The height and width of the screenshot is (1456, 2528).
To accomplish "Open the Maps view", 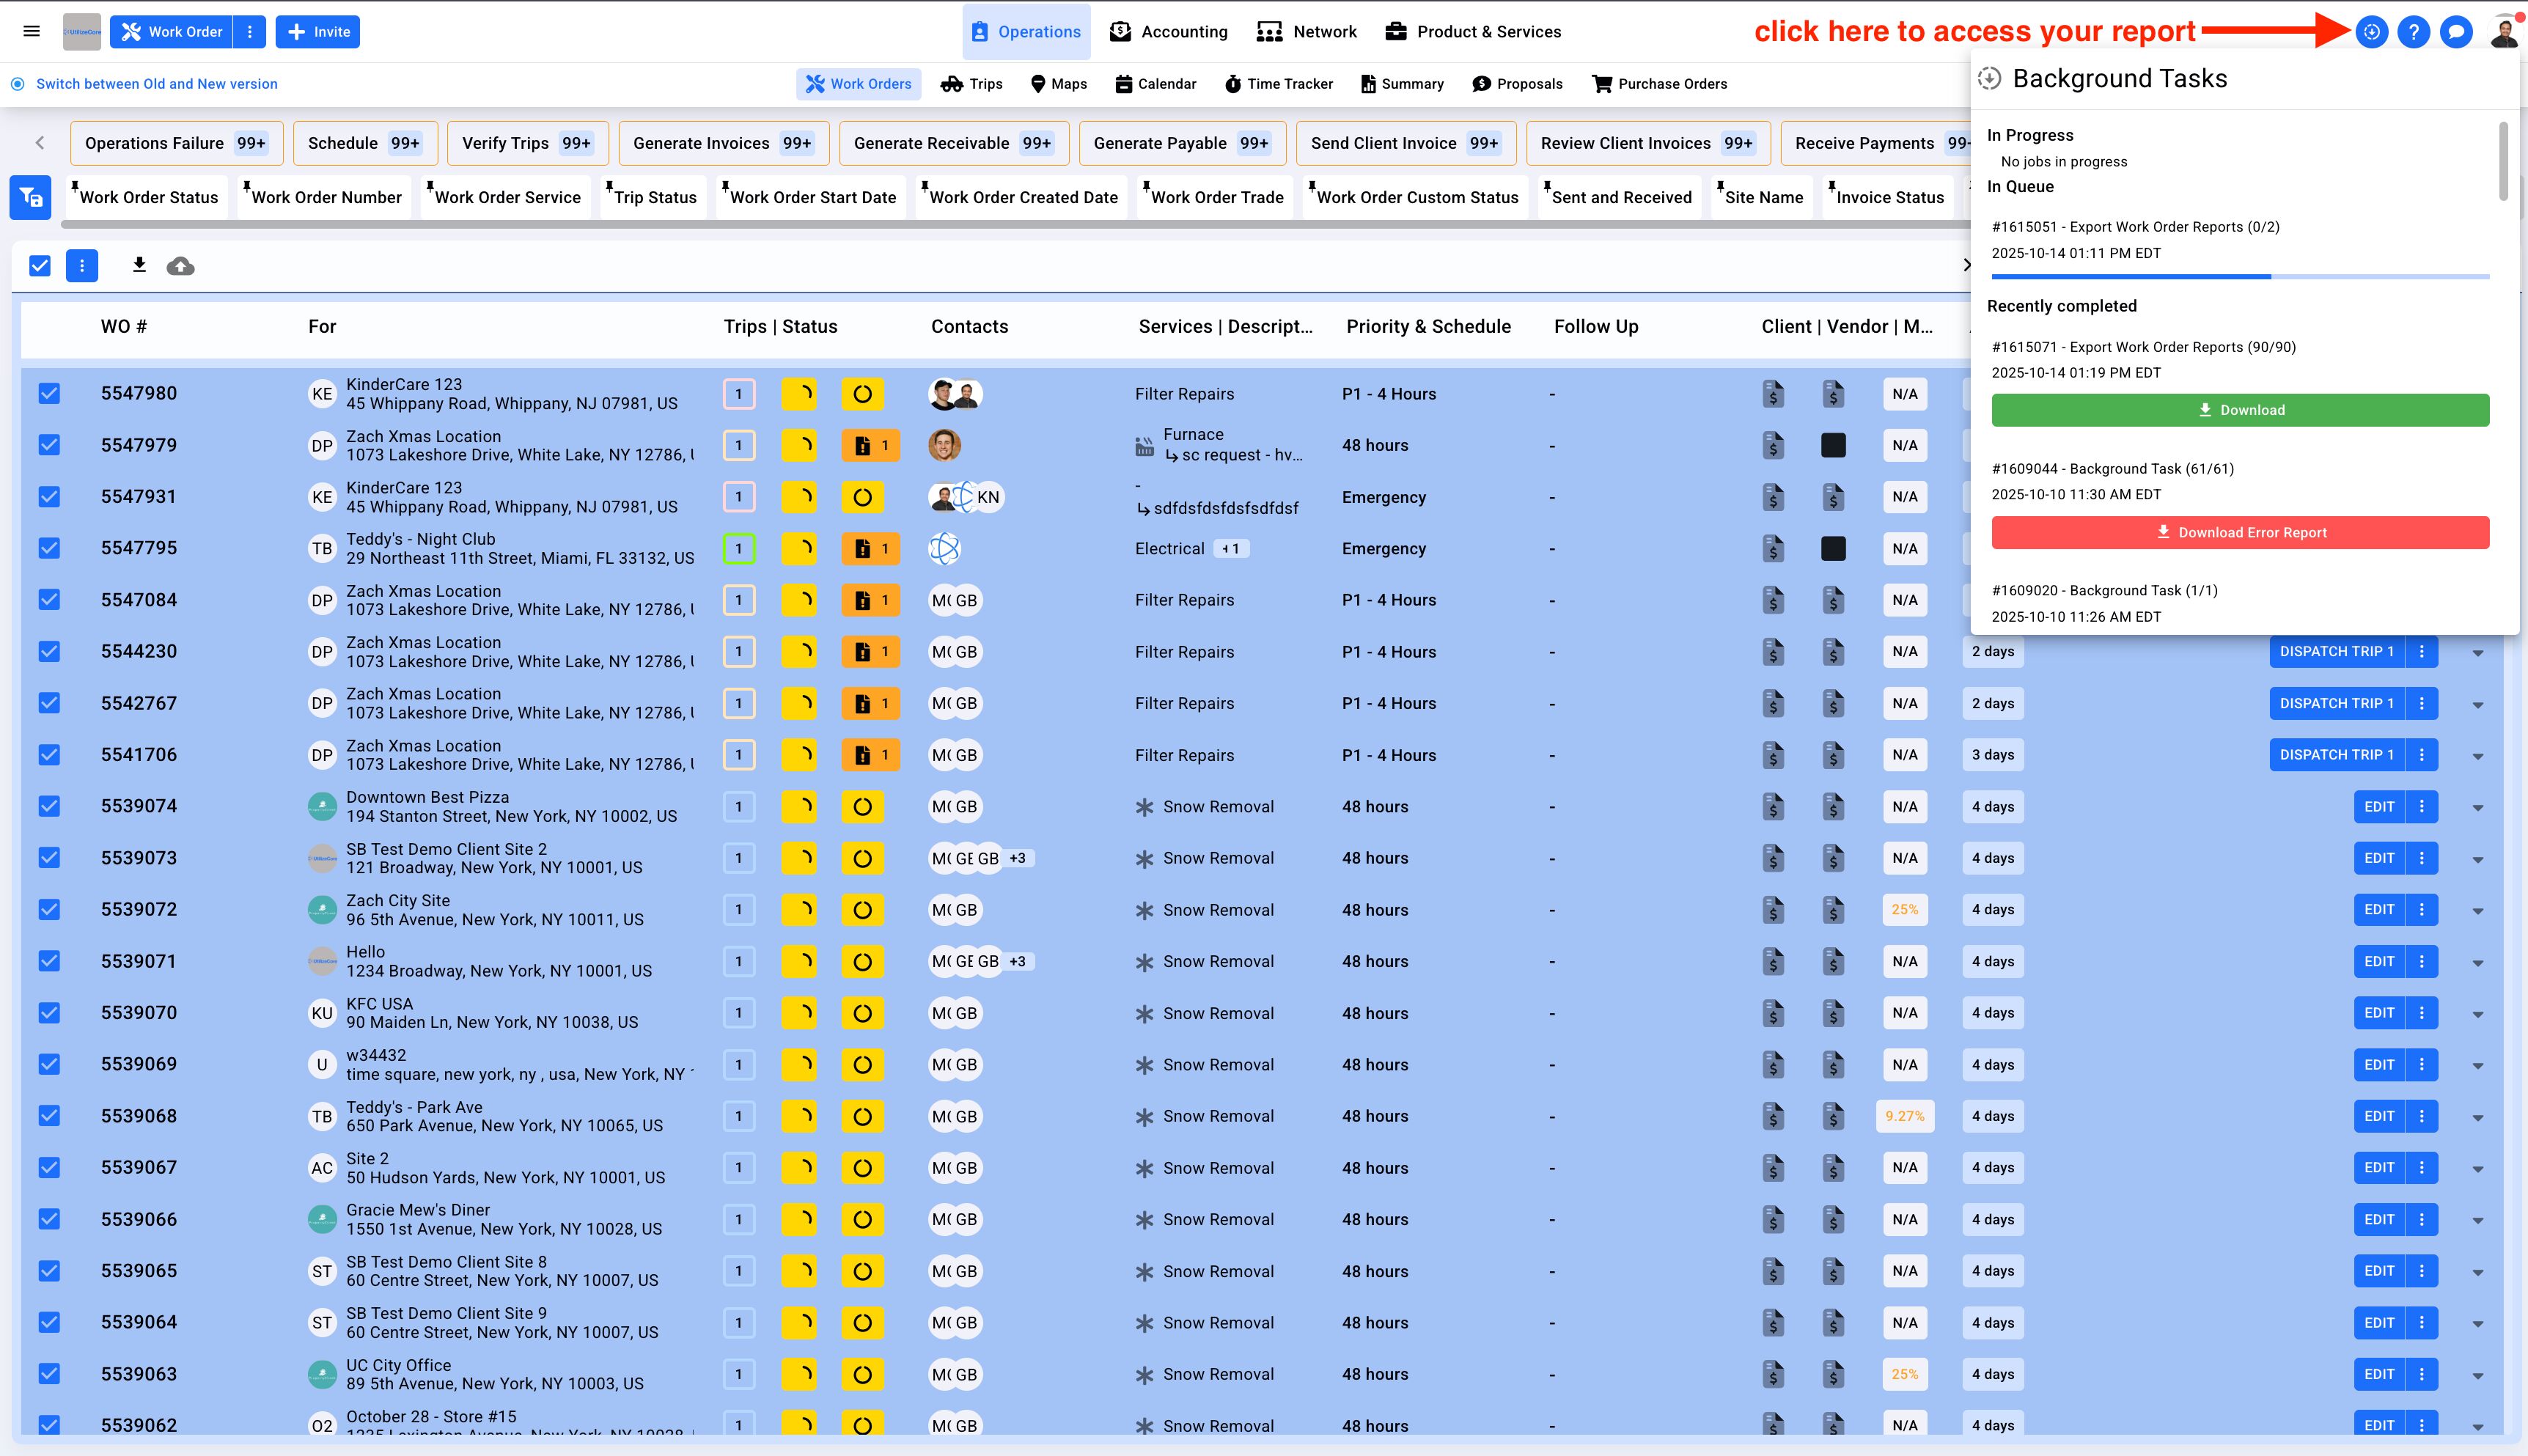I will (1059, 84).
